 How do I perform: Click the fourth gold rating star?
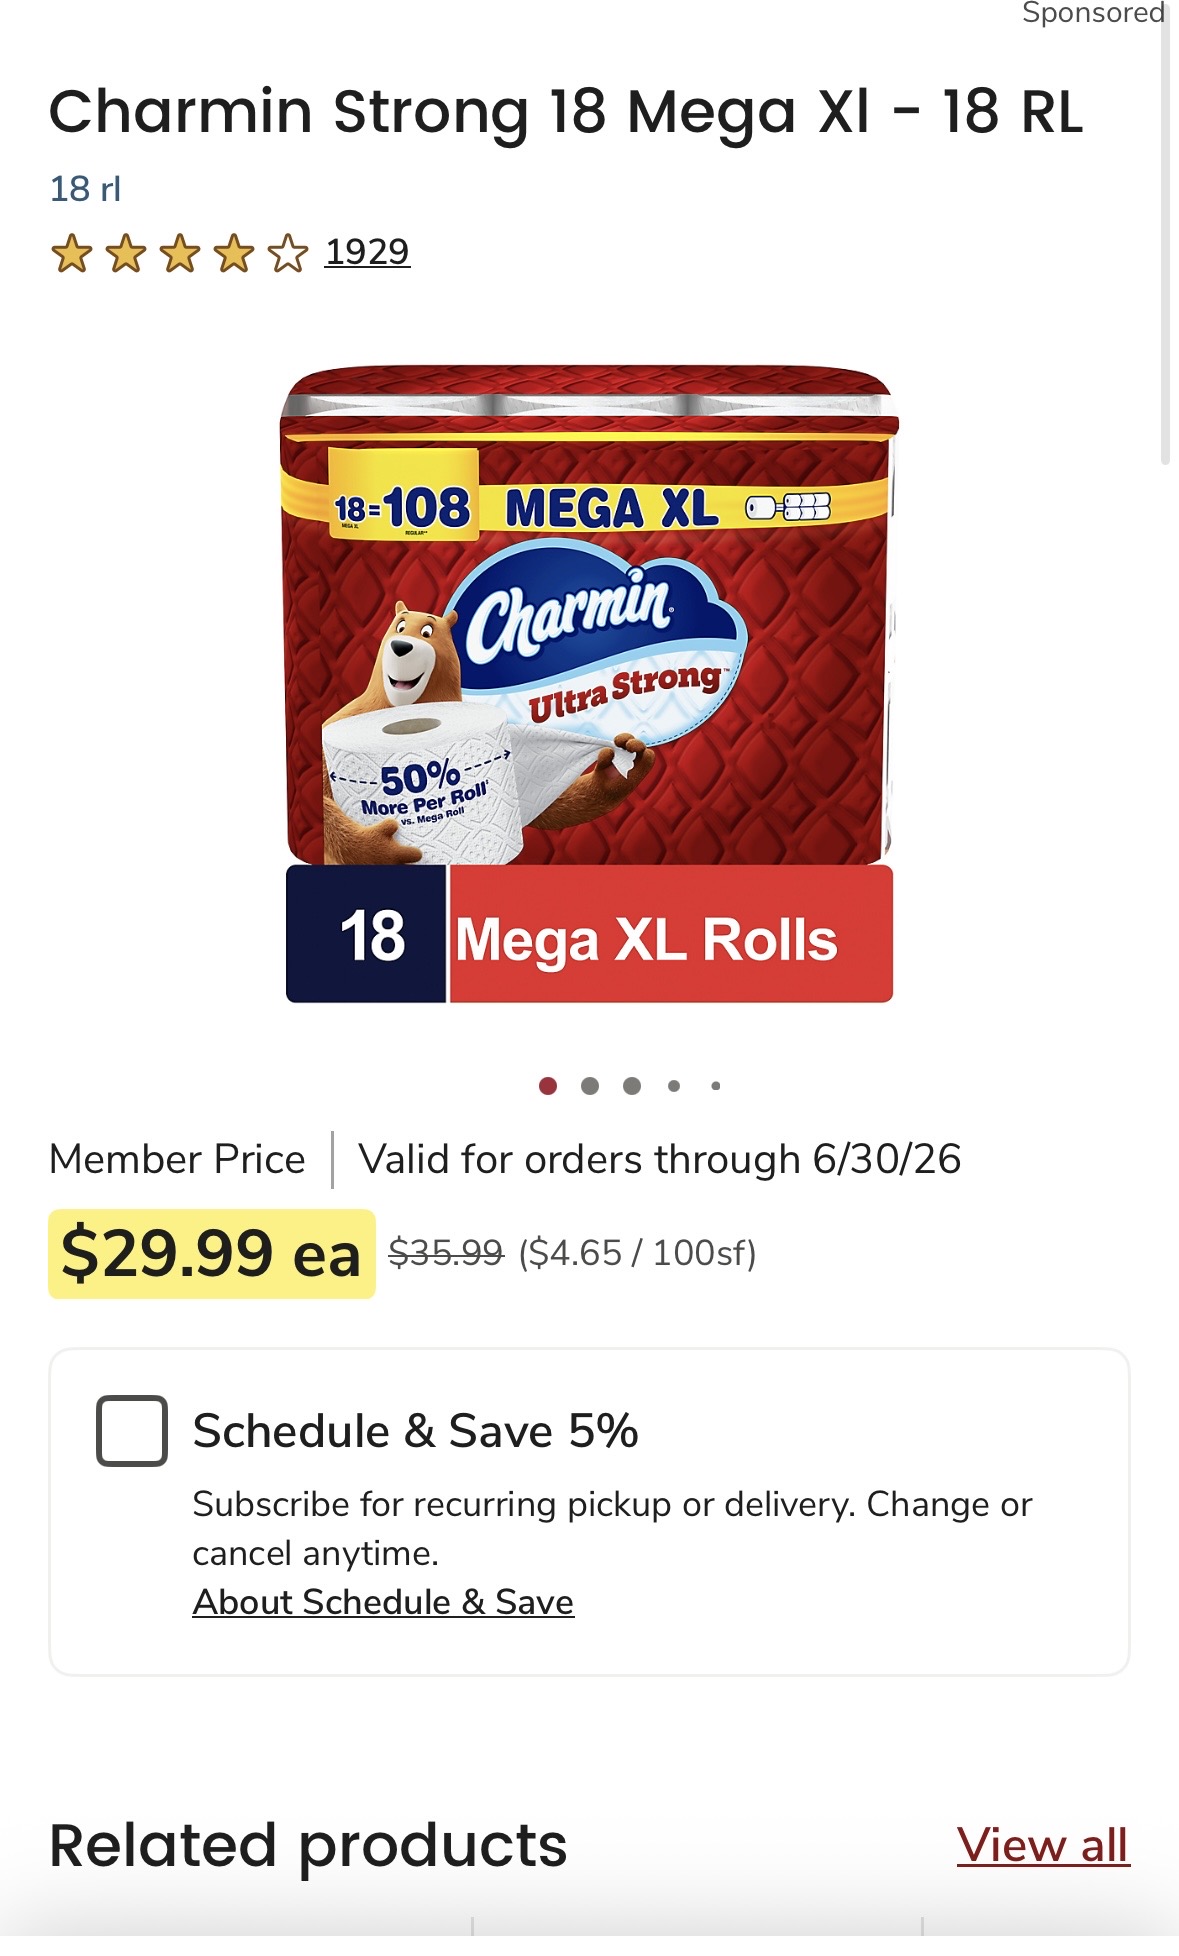pyautogui.click(x=233, y=253)
